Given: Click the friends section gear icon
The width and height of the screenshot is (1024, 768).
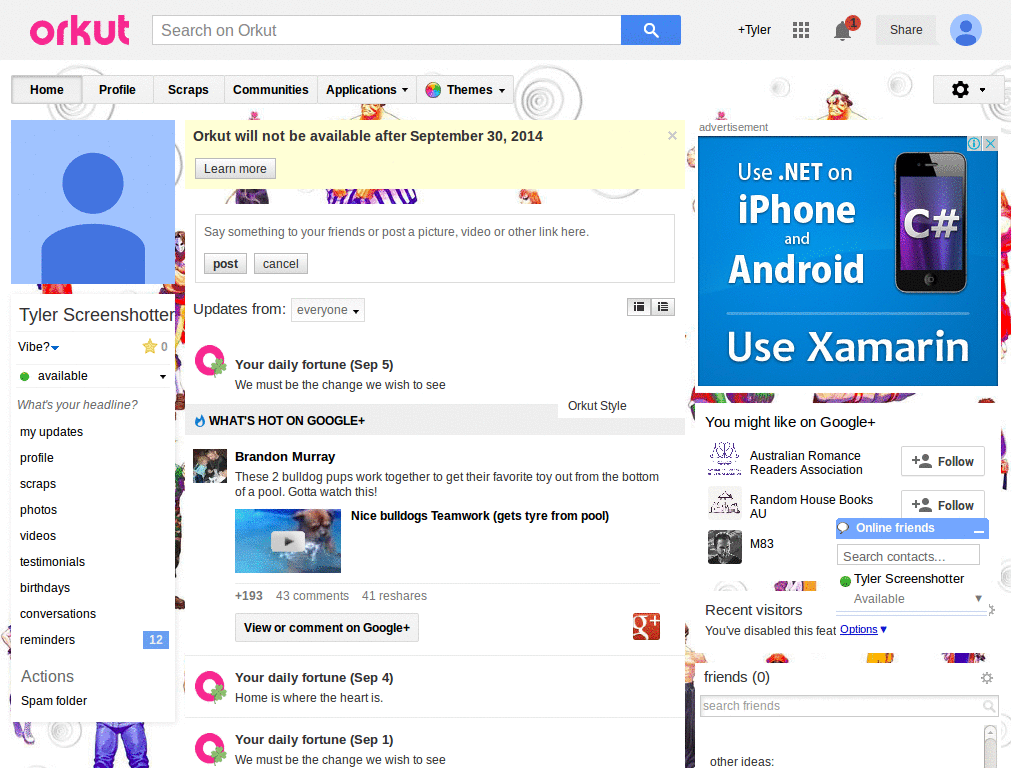Looking at the screenshot, I should (987, 678).
